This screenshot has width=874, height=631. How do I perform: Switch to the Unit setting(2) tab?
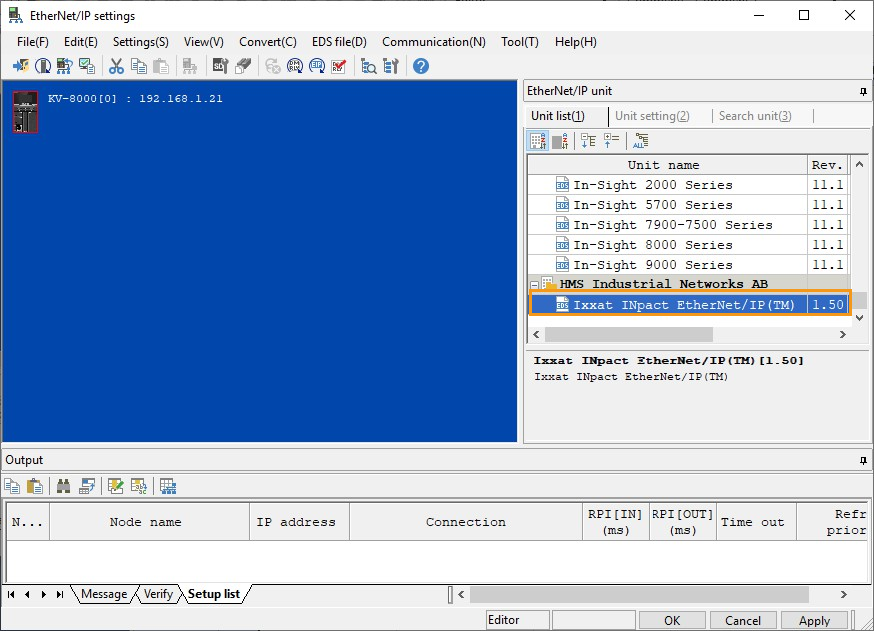pyautogui.click(x=653, y=115)
